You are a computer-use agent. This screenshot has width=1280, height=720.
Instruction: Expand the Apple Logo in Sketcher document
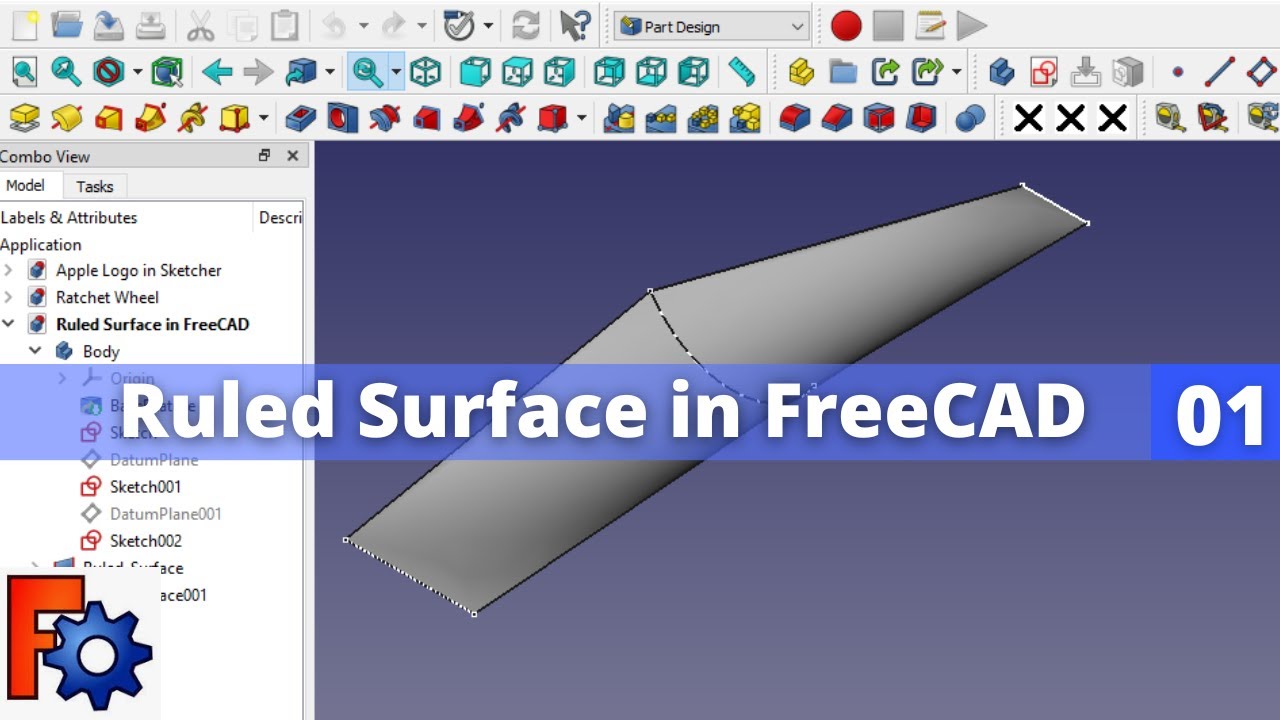click(x=8, y=270)
